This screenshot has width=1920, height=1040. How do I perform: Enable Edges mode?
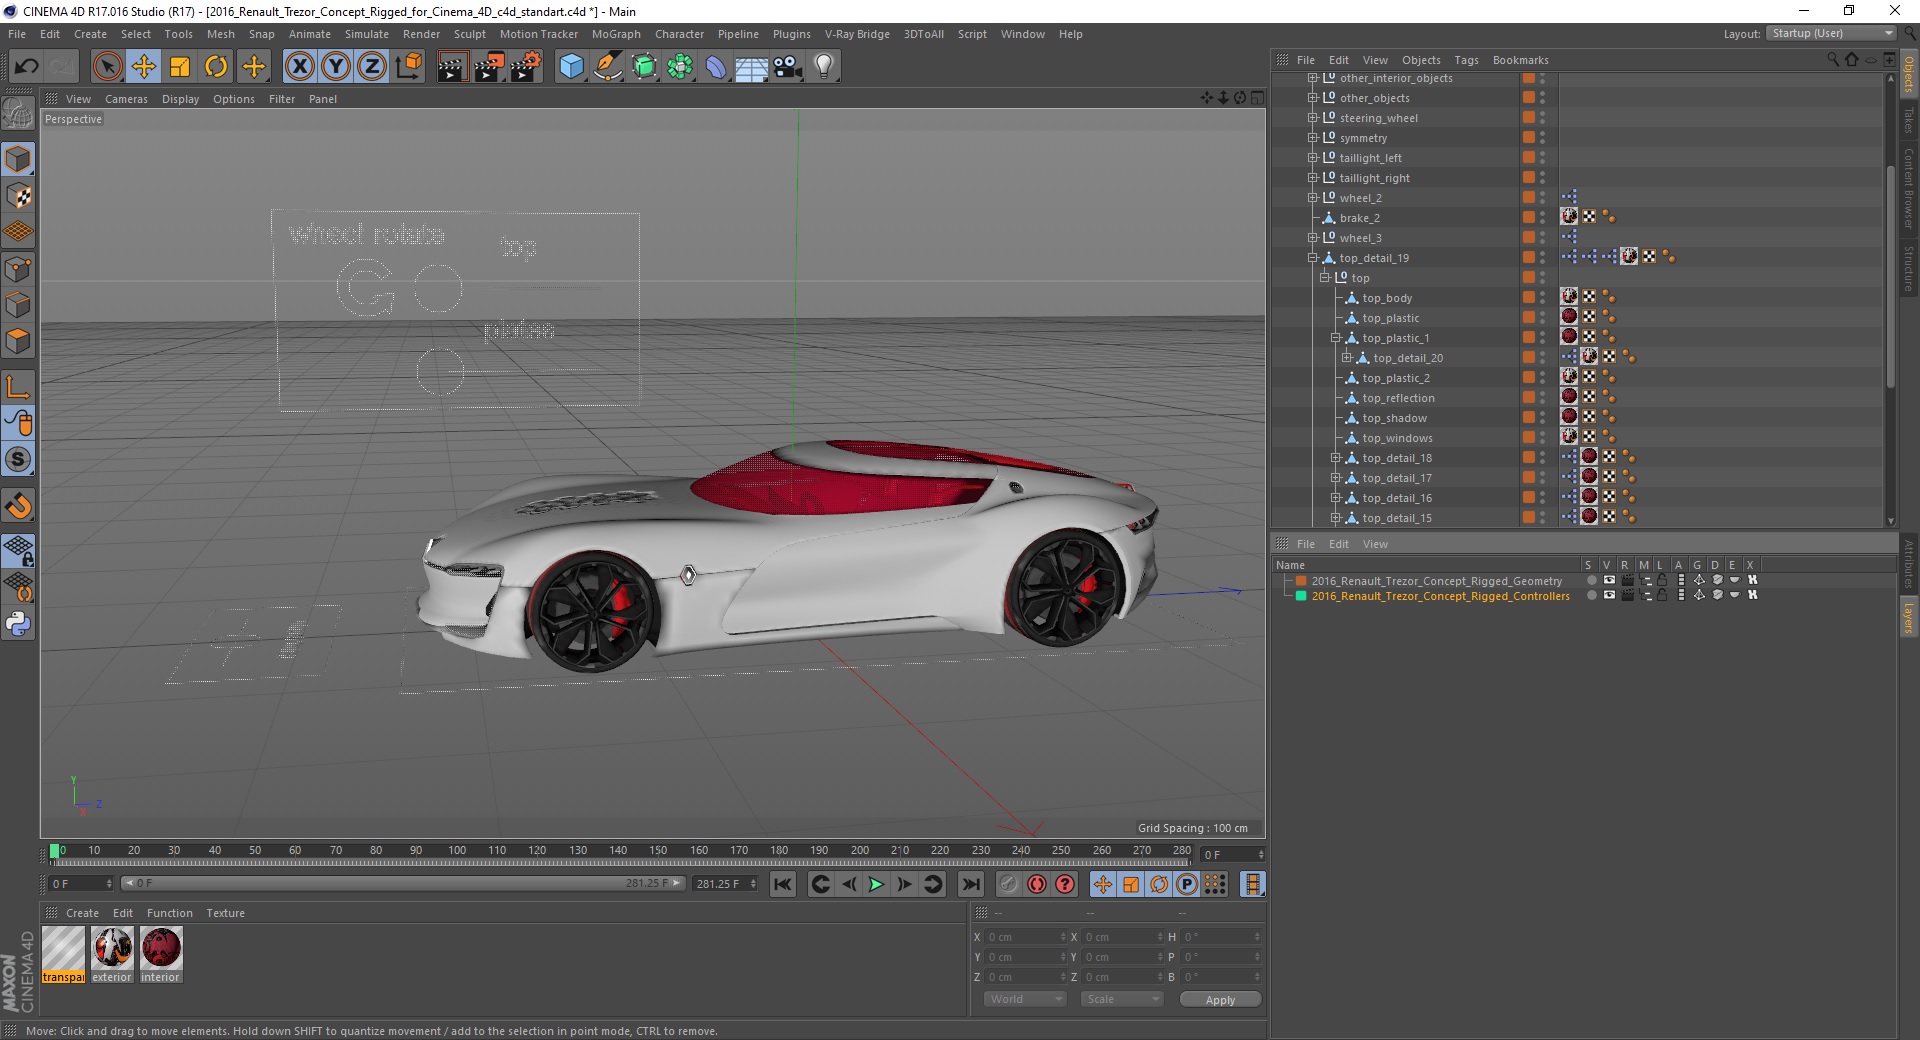click(18, 305)
